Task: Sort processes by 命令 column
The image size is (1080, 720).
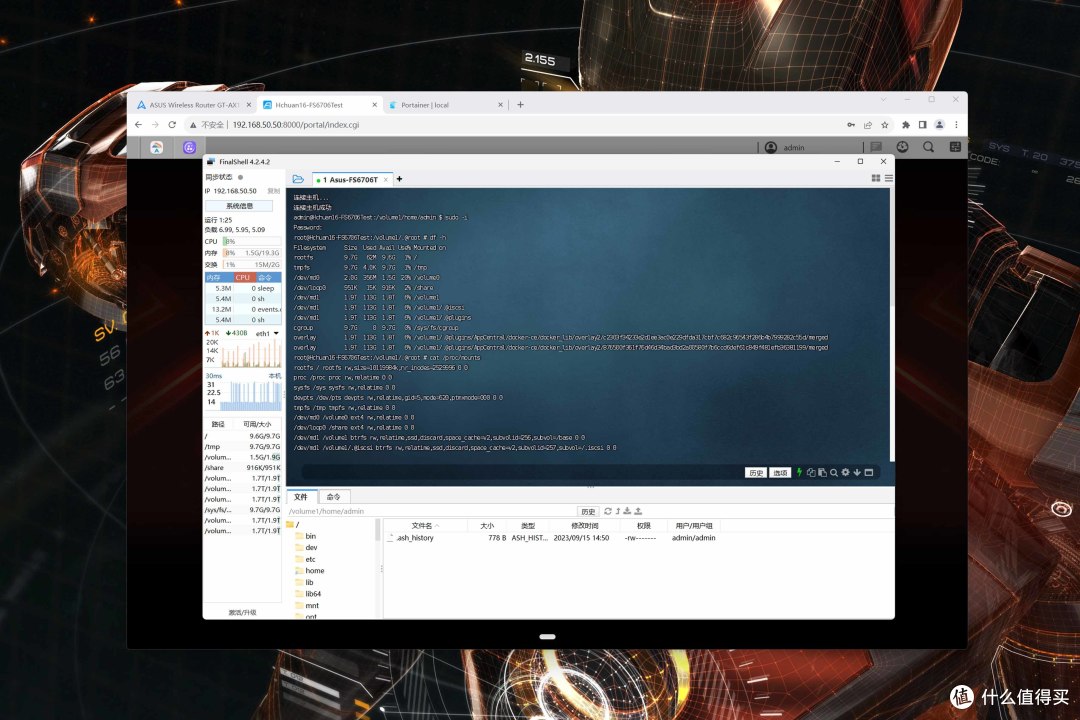Action: tap(267, 277)
